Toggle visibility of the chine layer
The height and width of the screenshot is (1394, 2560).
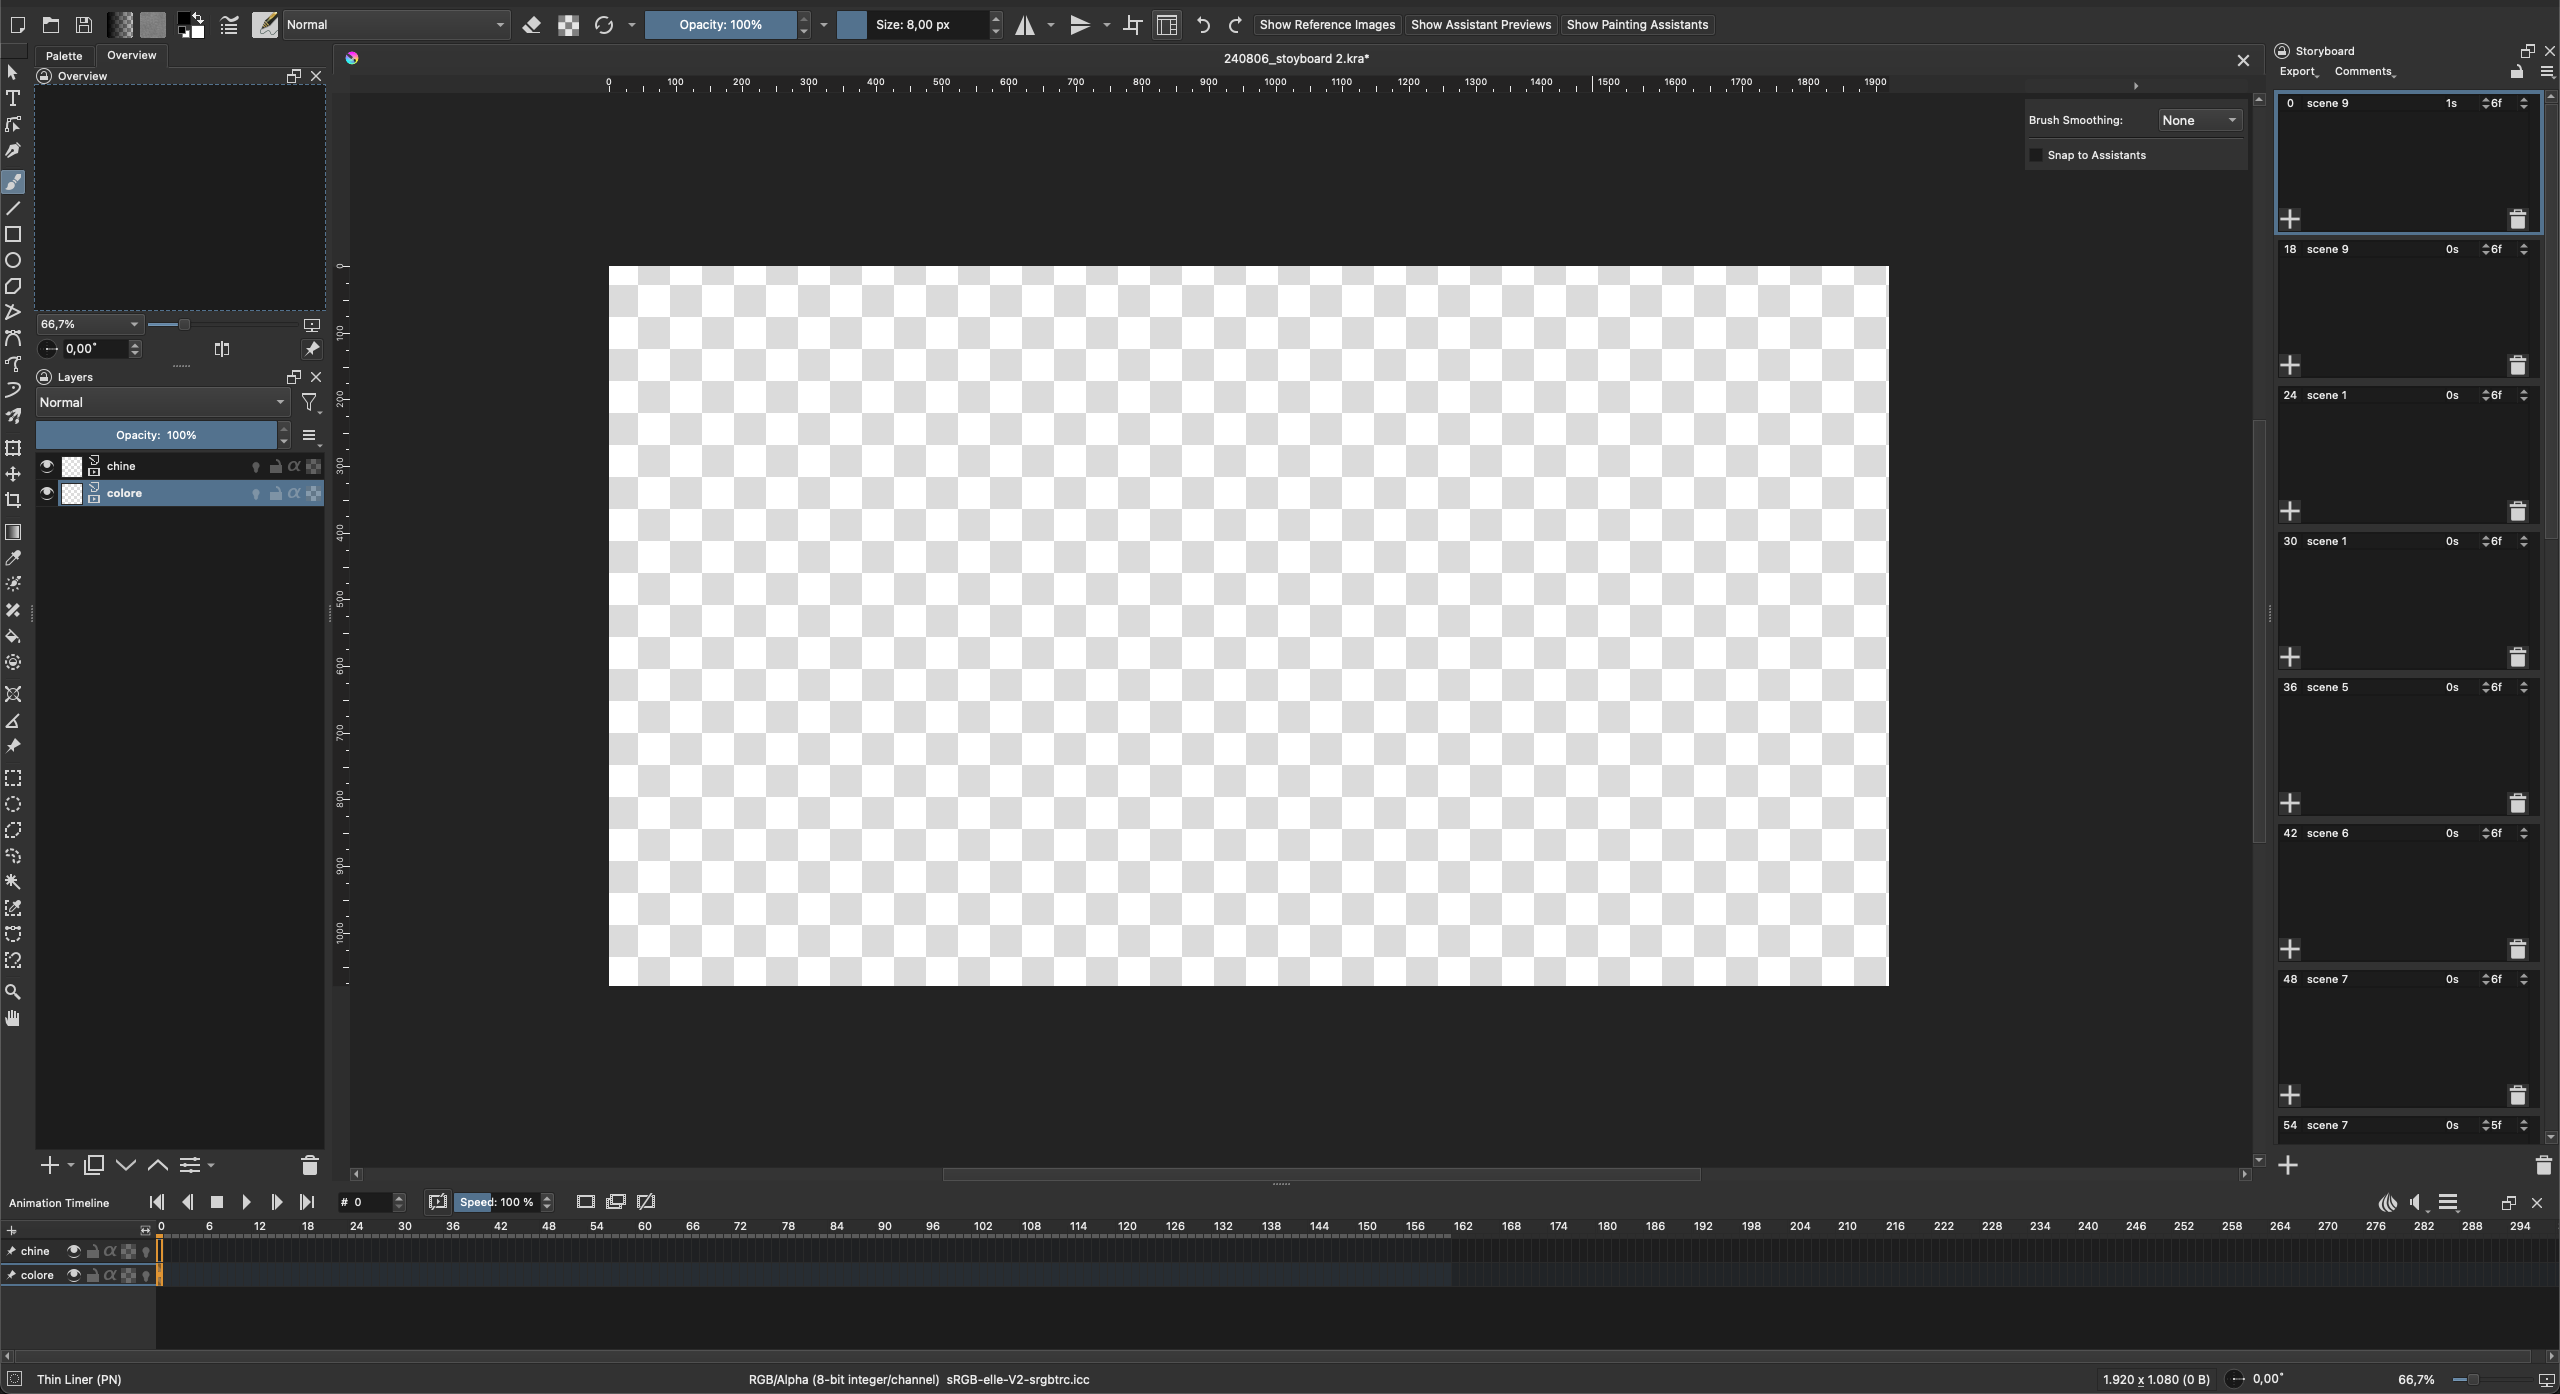click(46, 466)
